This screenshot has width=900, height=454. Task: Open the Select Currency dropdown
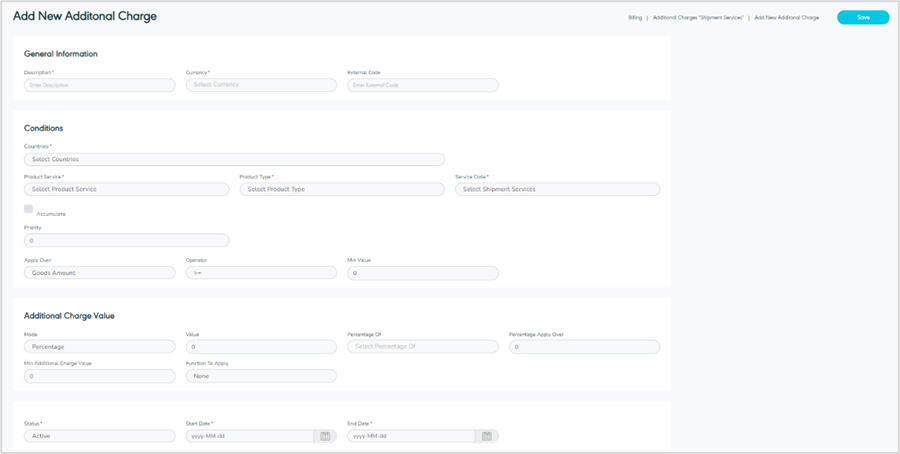coord(261,85)
